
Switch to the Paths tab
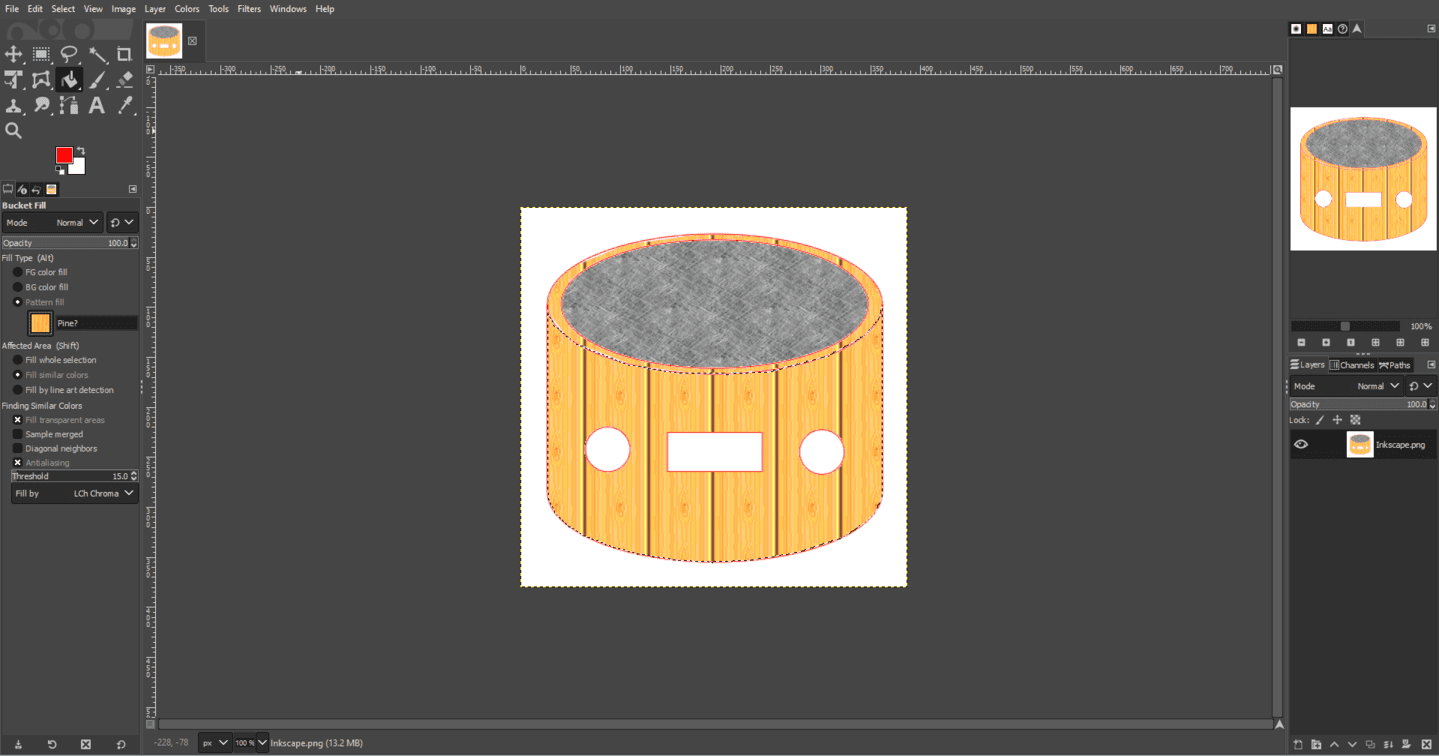[1394, 365]
